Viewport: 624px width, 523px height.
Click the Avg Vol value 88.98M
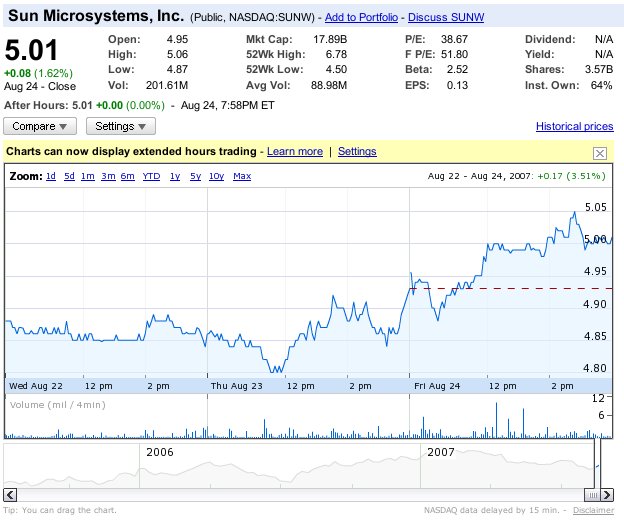[x=329, y=85]
